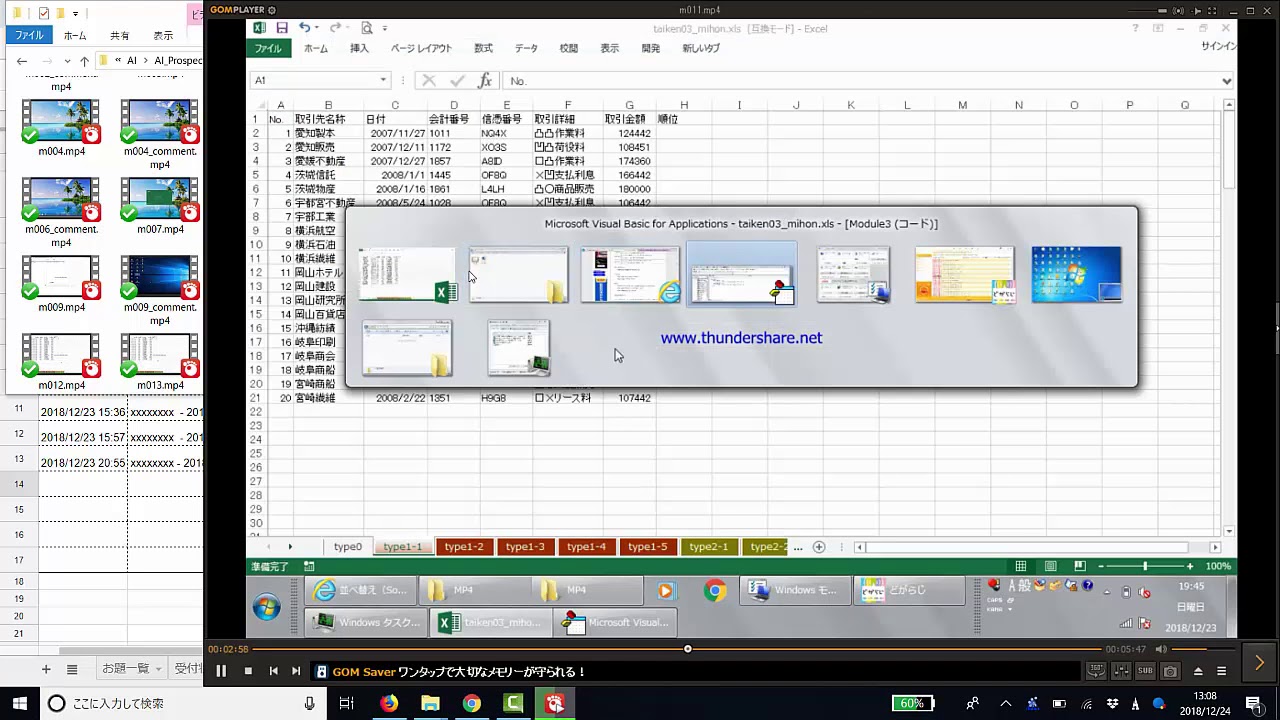Expand the Explorer quick access toolbar dropdown
Screen dimensions: 1280x720
(77, 13)
